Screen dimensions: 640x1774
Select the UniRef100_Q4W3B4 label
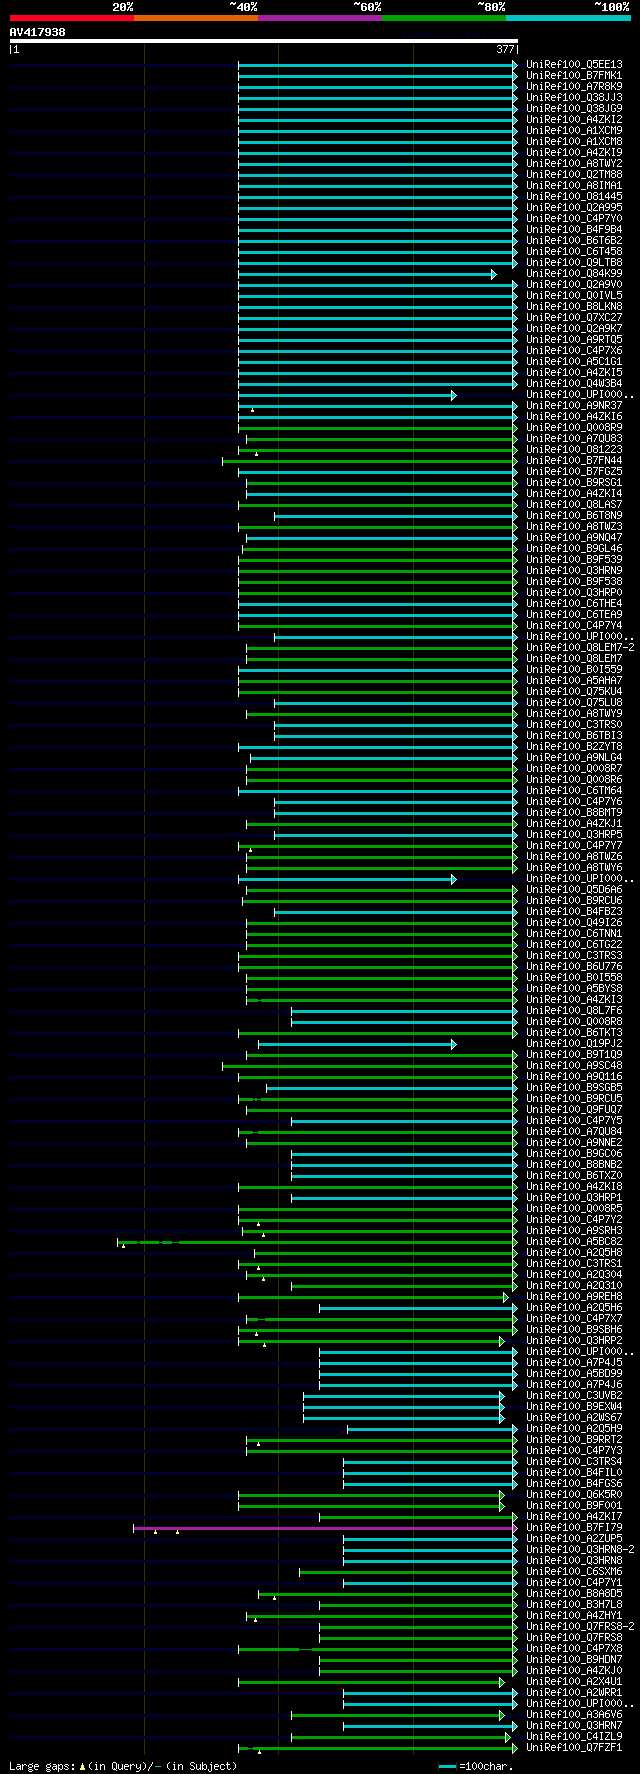pyautogui.click(x=574, y=383)
